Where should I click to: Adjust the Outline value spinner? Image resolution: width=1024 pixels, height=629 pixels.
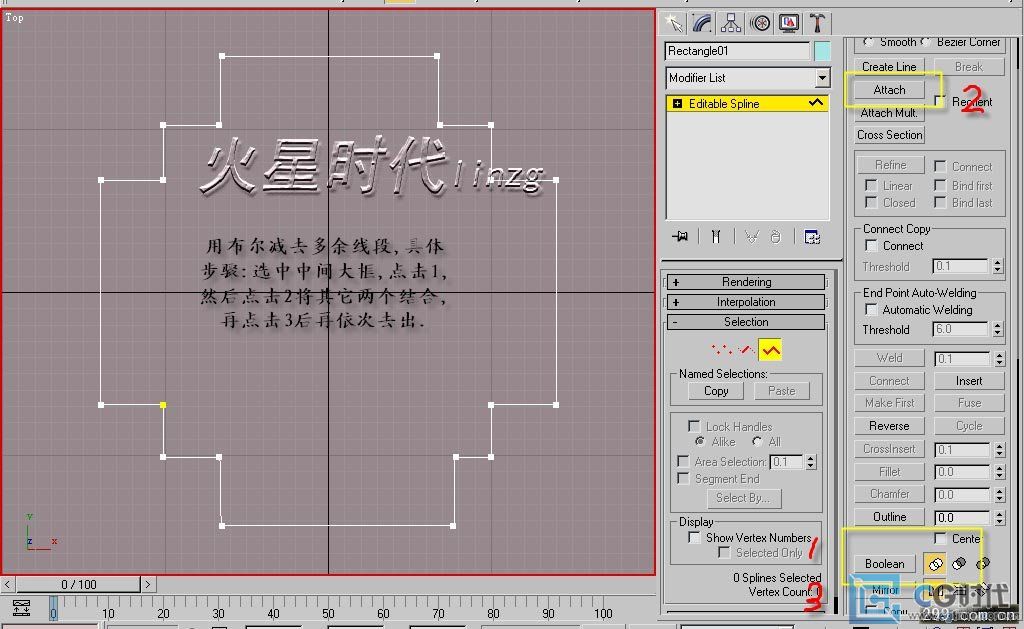999,517
